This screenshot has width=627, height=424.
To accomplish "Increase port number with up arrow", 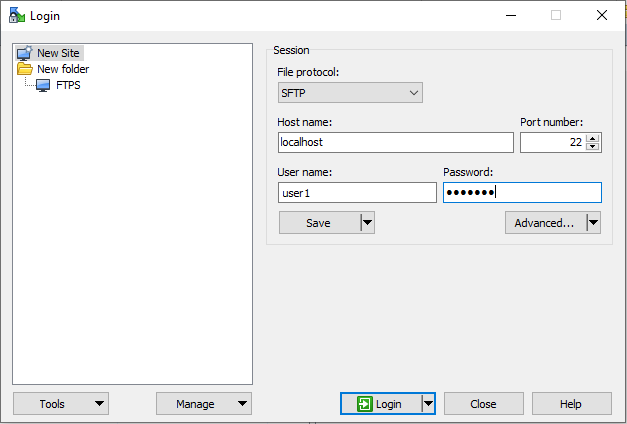I will (x=593, y=138).
